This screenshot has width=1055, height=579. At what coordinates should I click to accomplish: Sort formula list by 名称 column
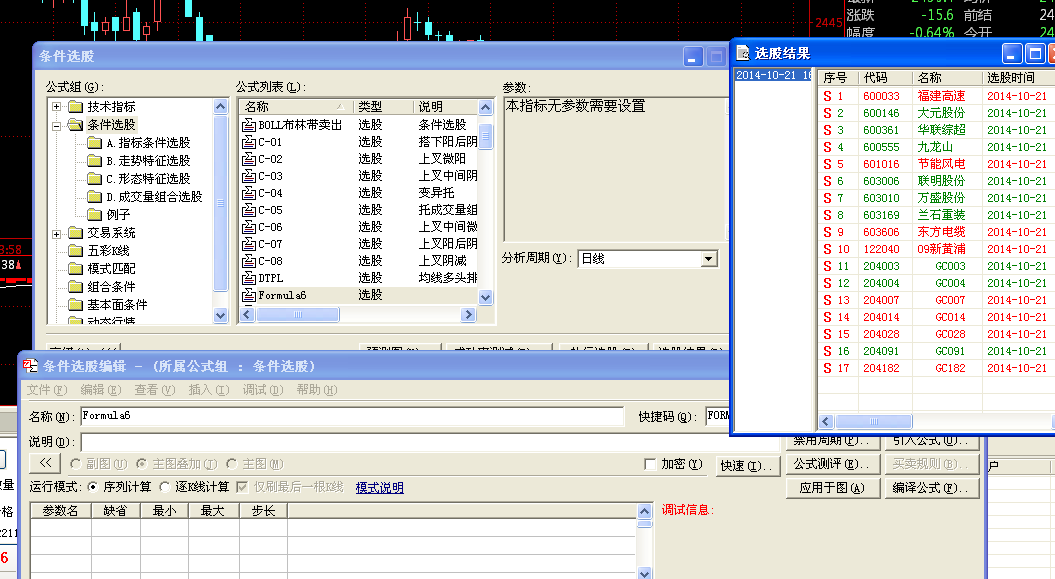295,107
